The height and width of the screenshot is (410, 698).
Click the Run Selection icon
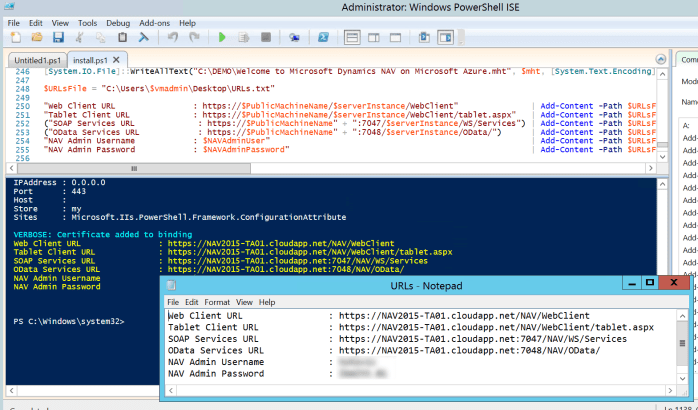click(244, 39)
